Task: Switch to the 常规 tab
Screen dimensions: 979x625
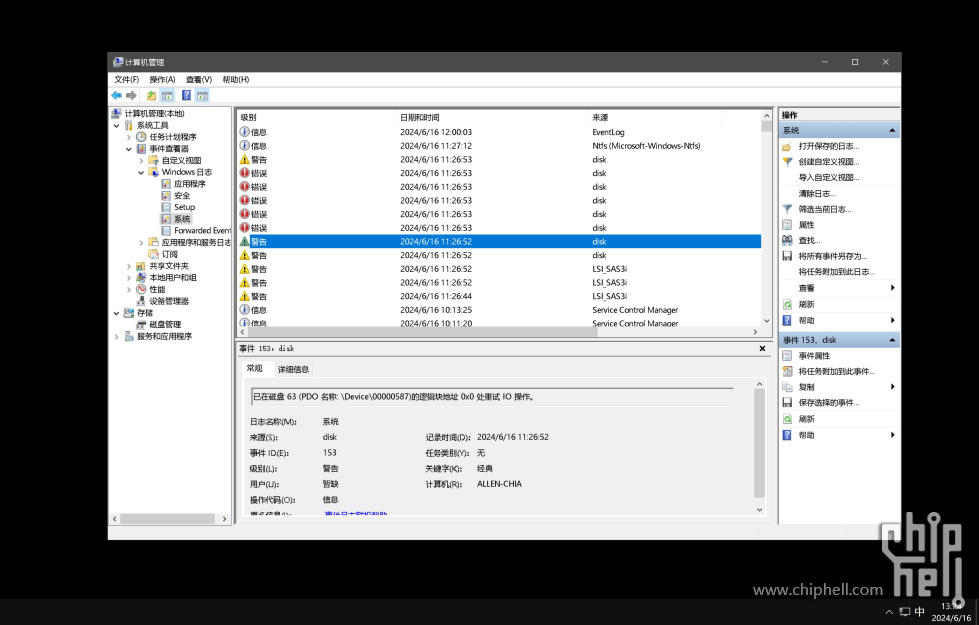Action: 255,368
